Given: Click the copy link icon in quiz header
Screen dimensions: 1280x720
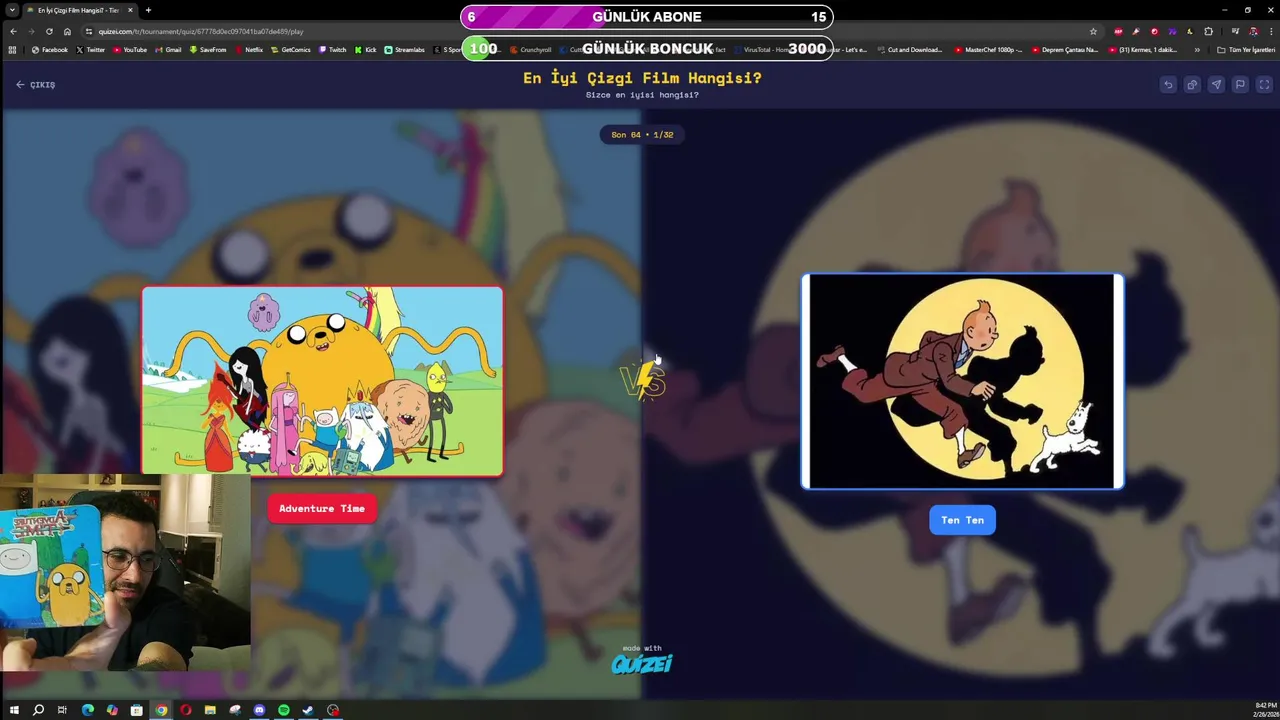Looking at the screenshot, I should pyautogui.click(x=1192, y=85).
